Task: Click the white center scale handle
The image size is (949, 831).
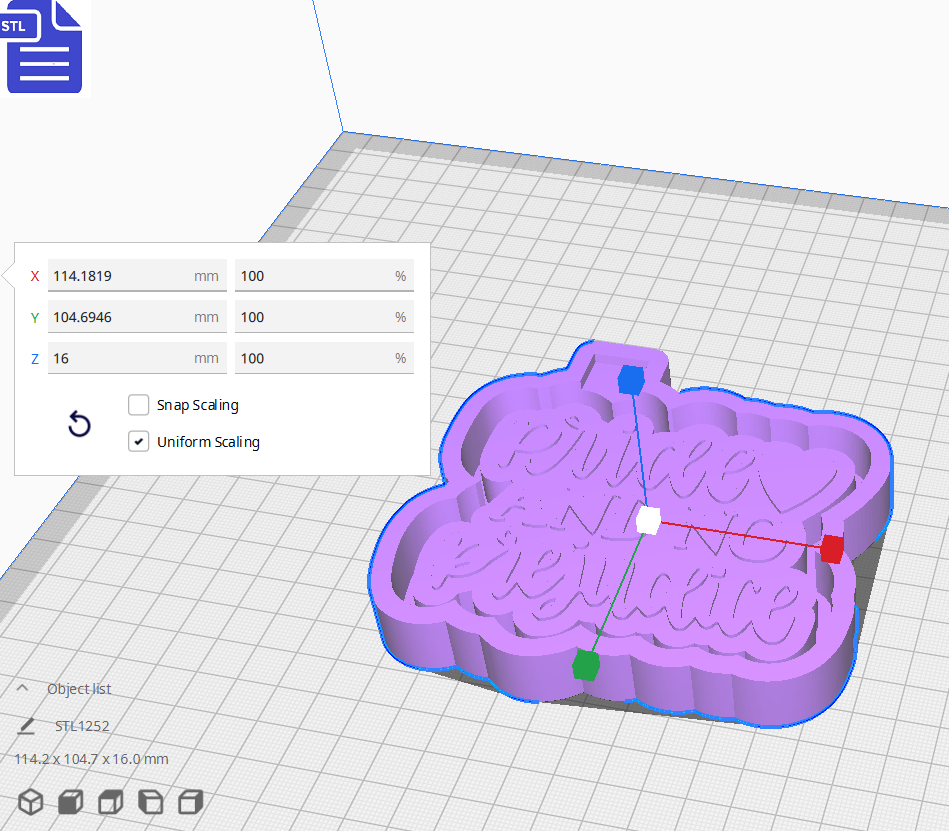Action: coord(647,519)
